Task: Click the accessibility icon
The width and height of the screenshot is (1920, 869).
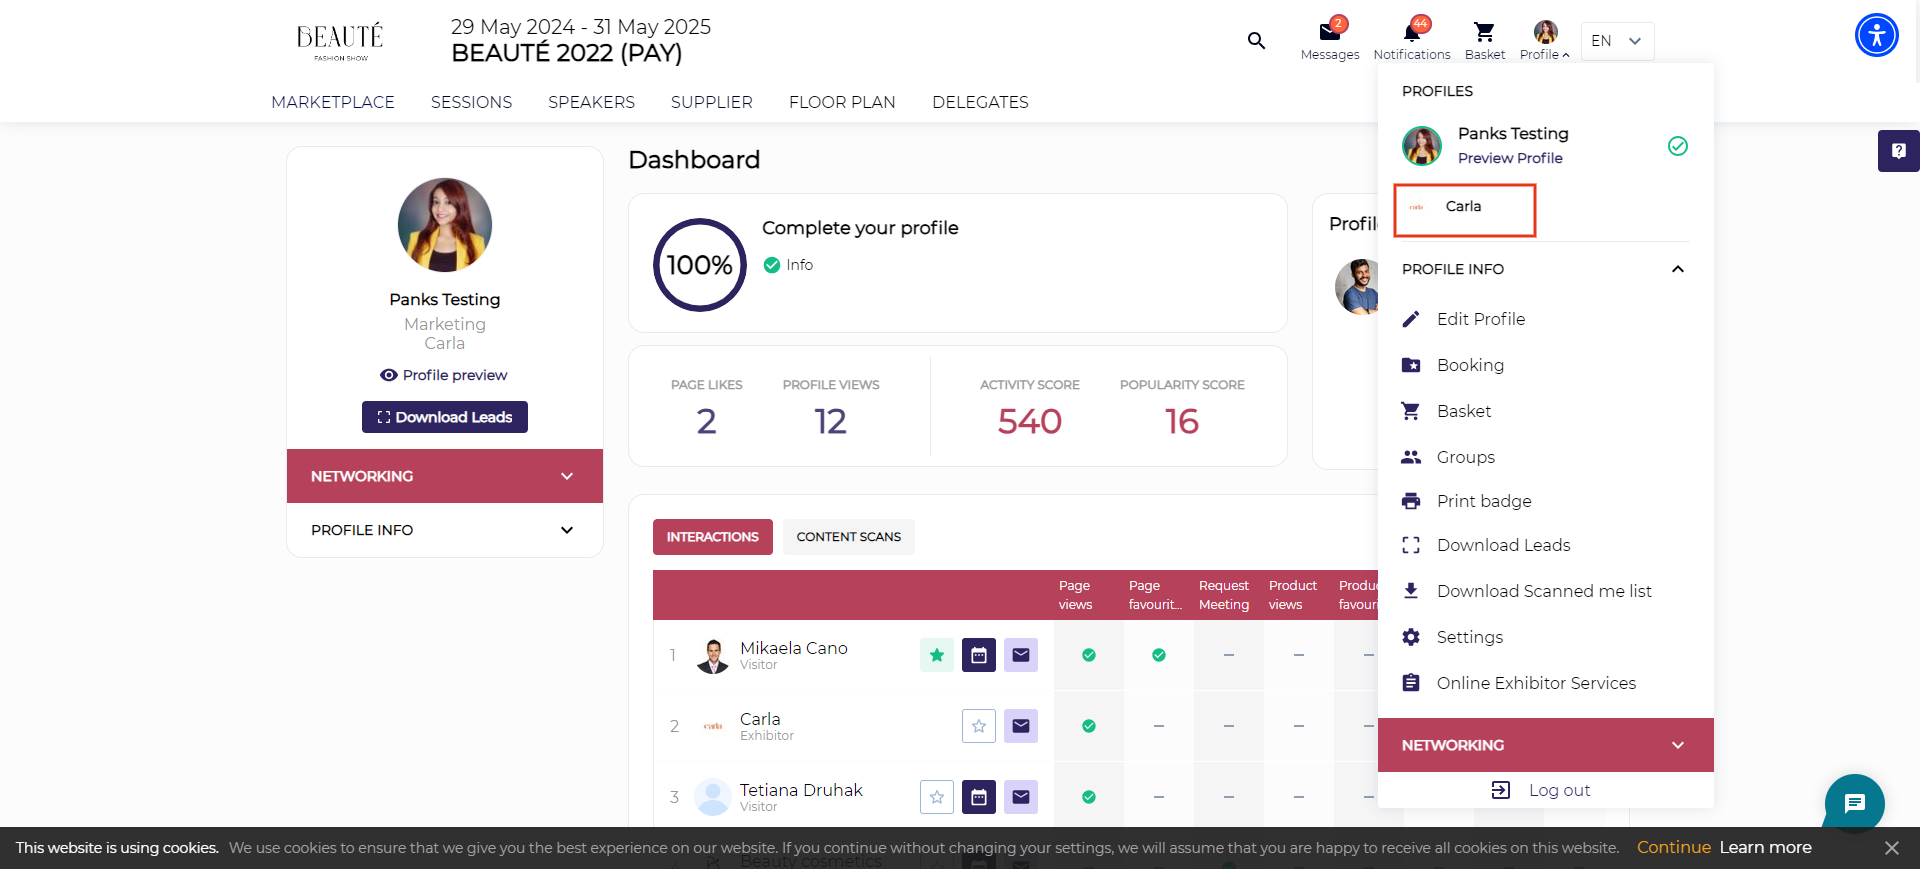Action: (1877, 35)
